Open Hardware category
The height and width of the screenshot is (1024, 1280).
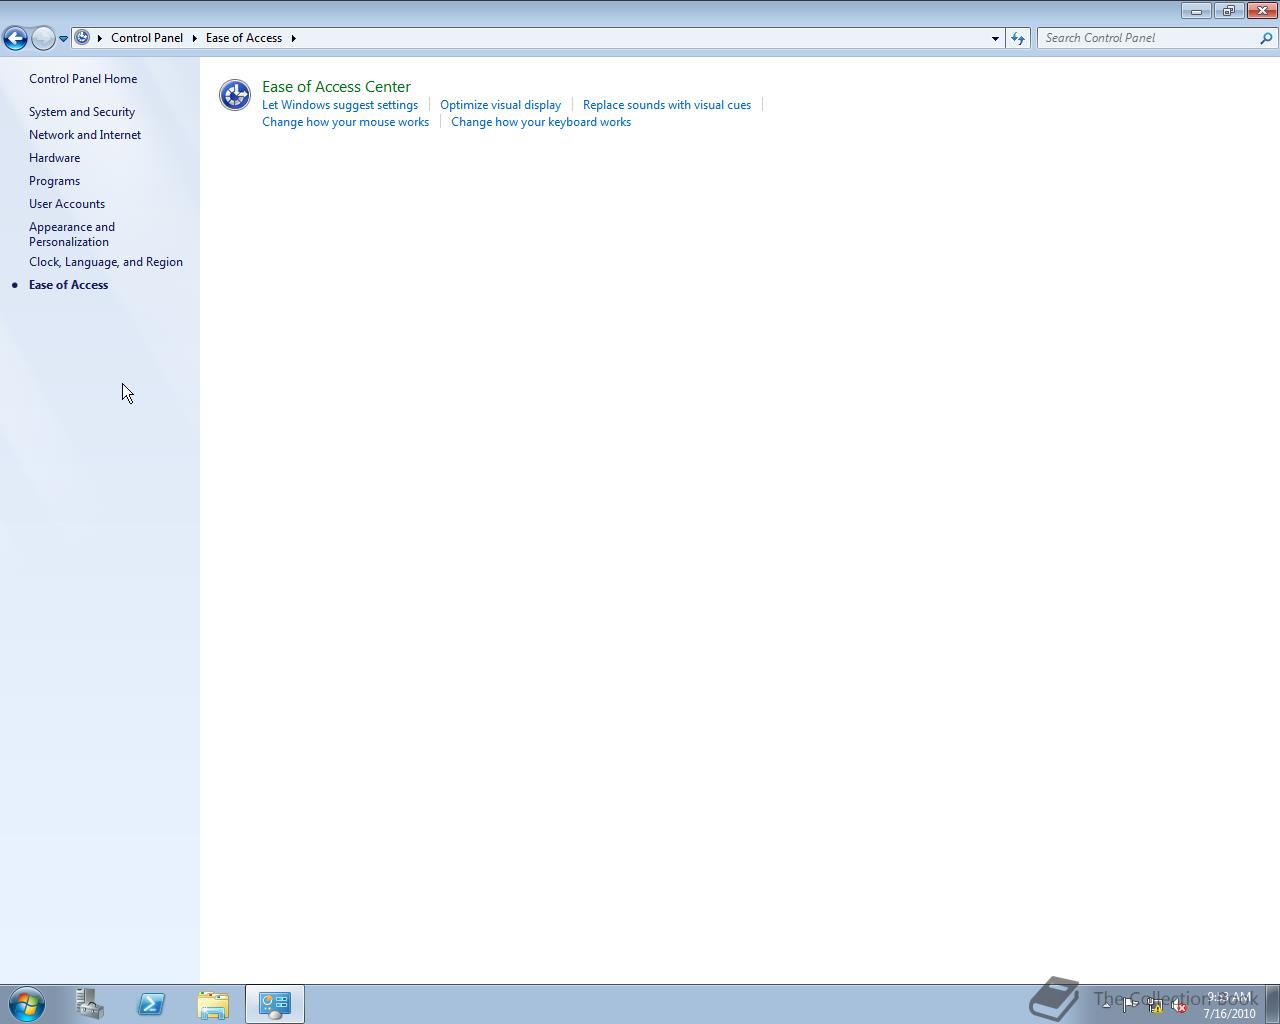tap(54, 158)
